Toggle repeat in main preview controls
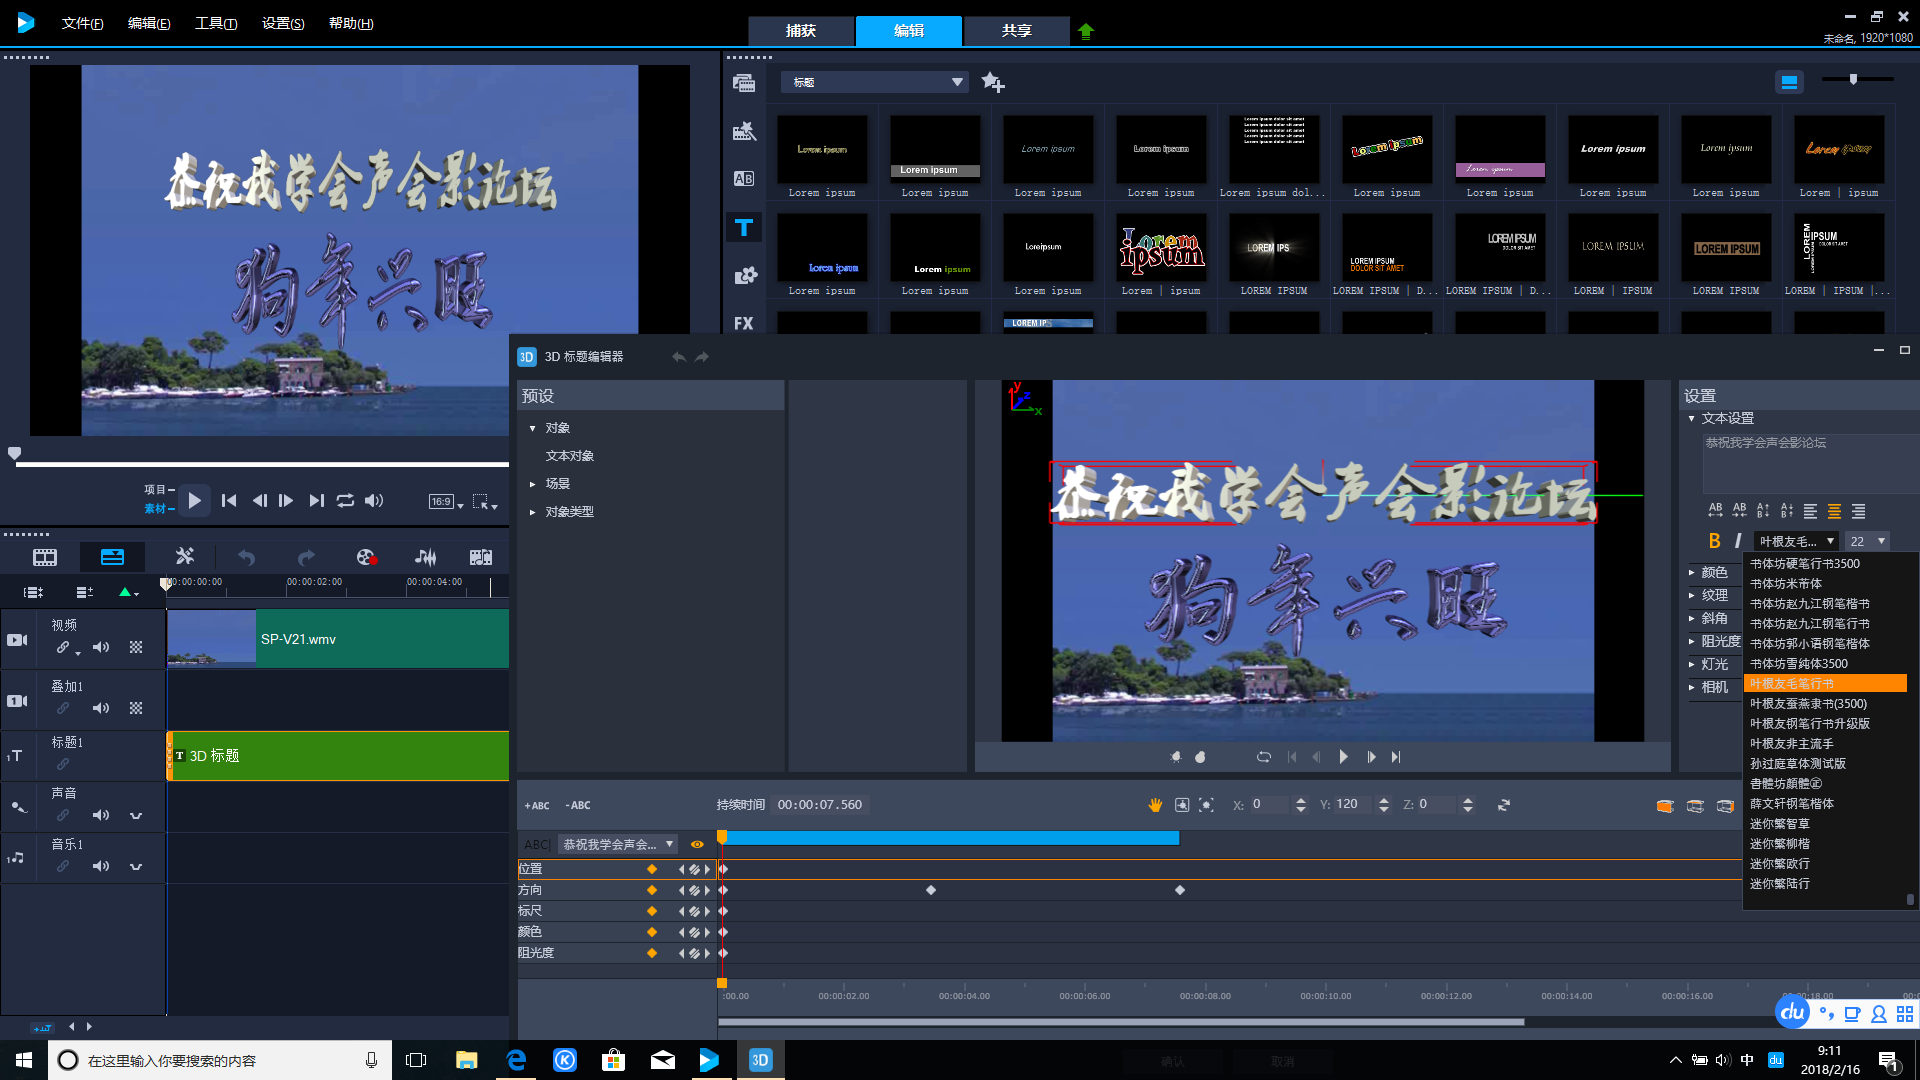Image resolution: width=1920 pixels, height=1080 pixels. point(345,501)
